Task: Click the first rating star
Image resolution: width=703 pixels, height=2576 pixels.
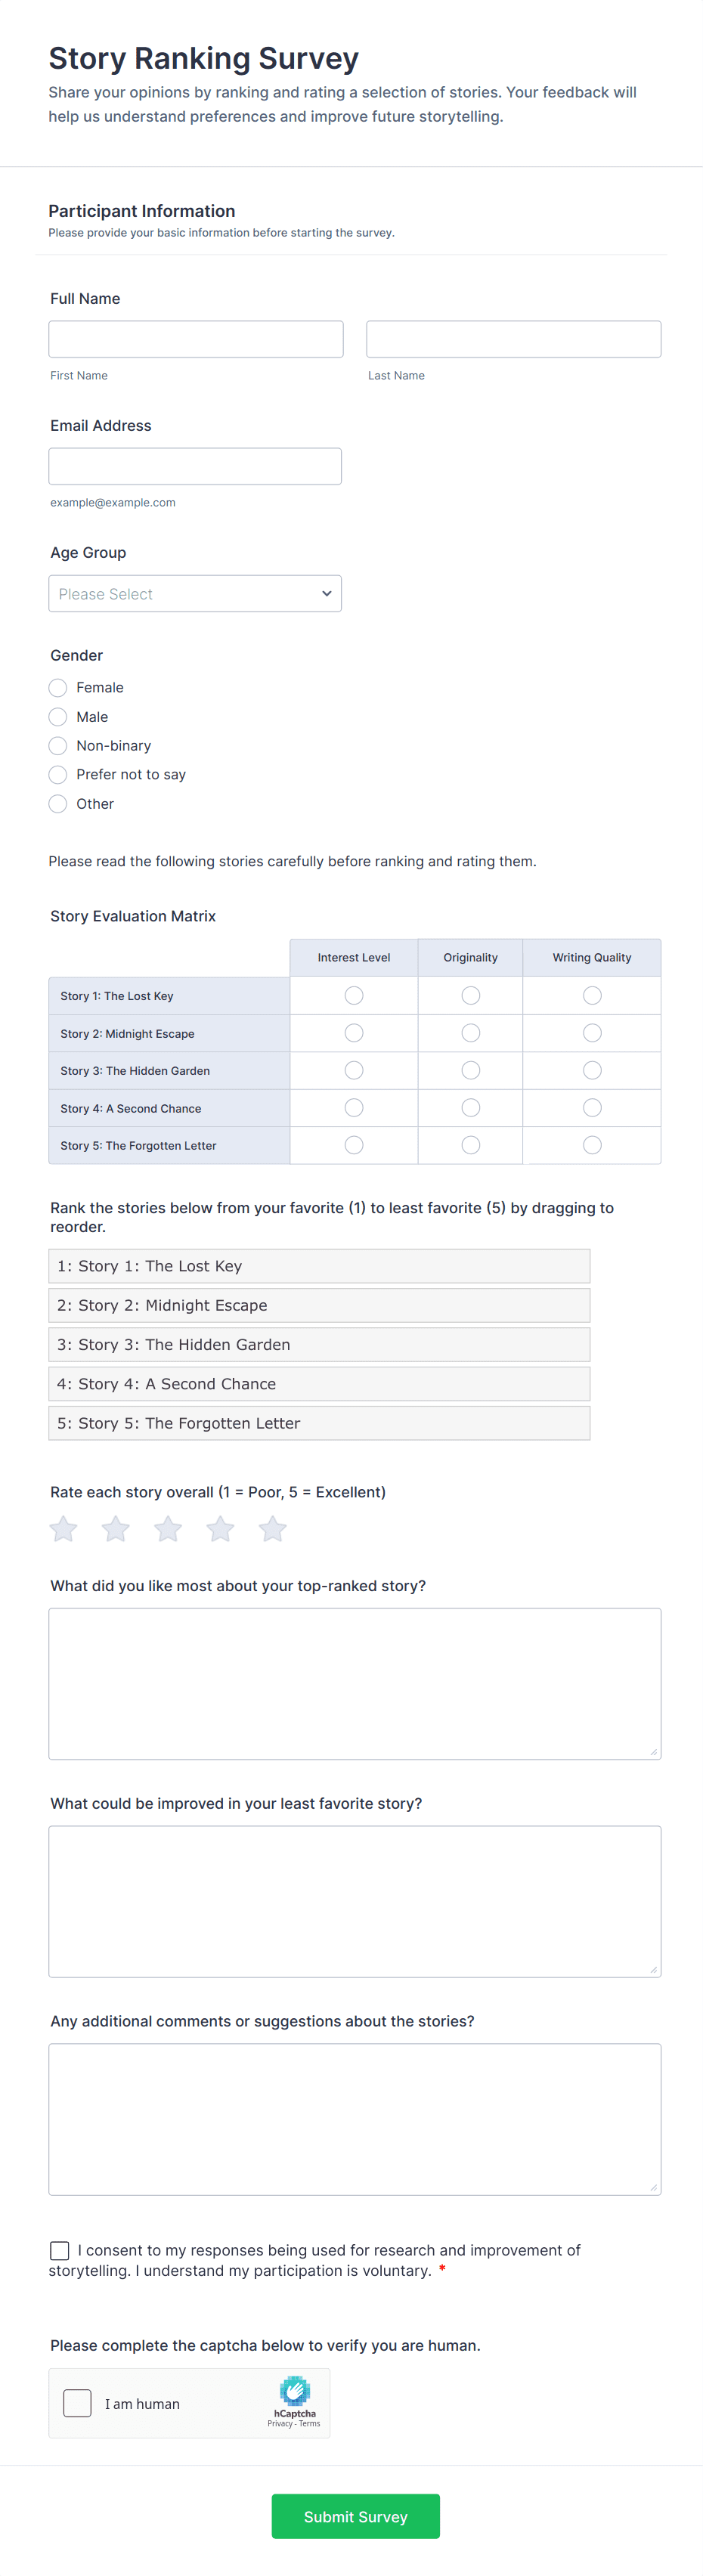Action: pyautogui.click(x=63, y=1529)
